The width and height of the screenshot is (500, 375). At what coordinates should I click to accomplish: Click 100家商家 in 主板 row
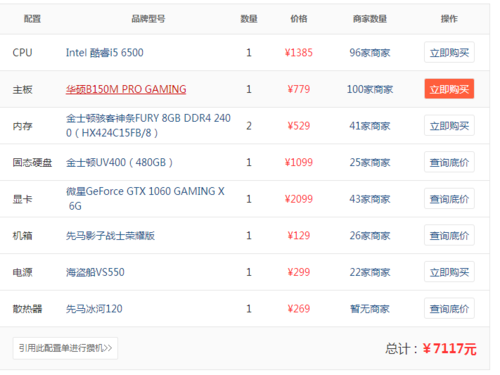[370, 89]
